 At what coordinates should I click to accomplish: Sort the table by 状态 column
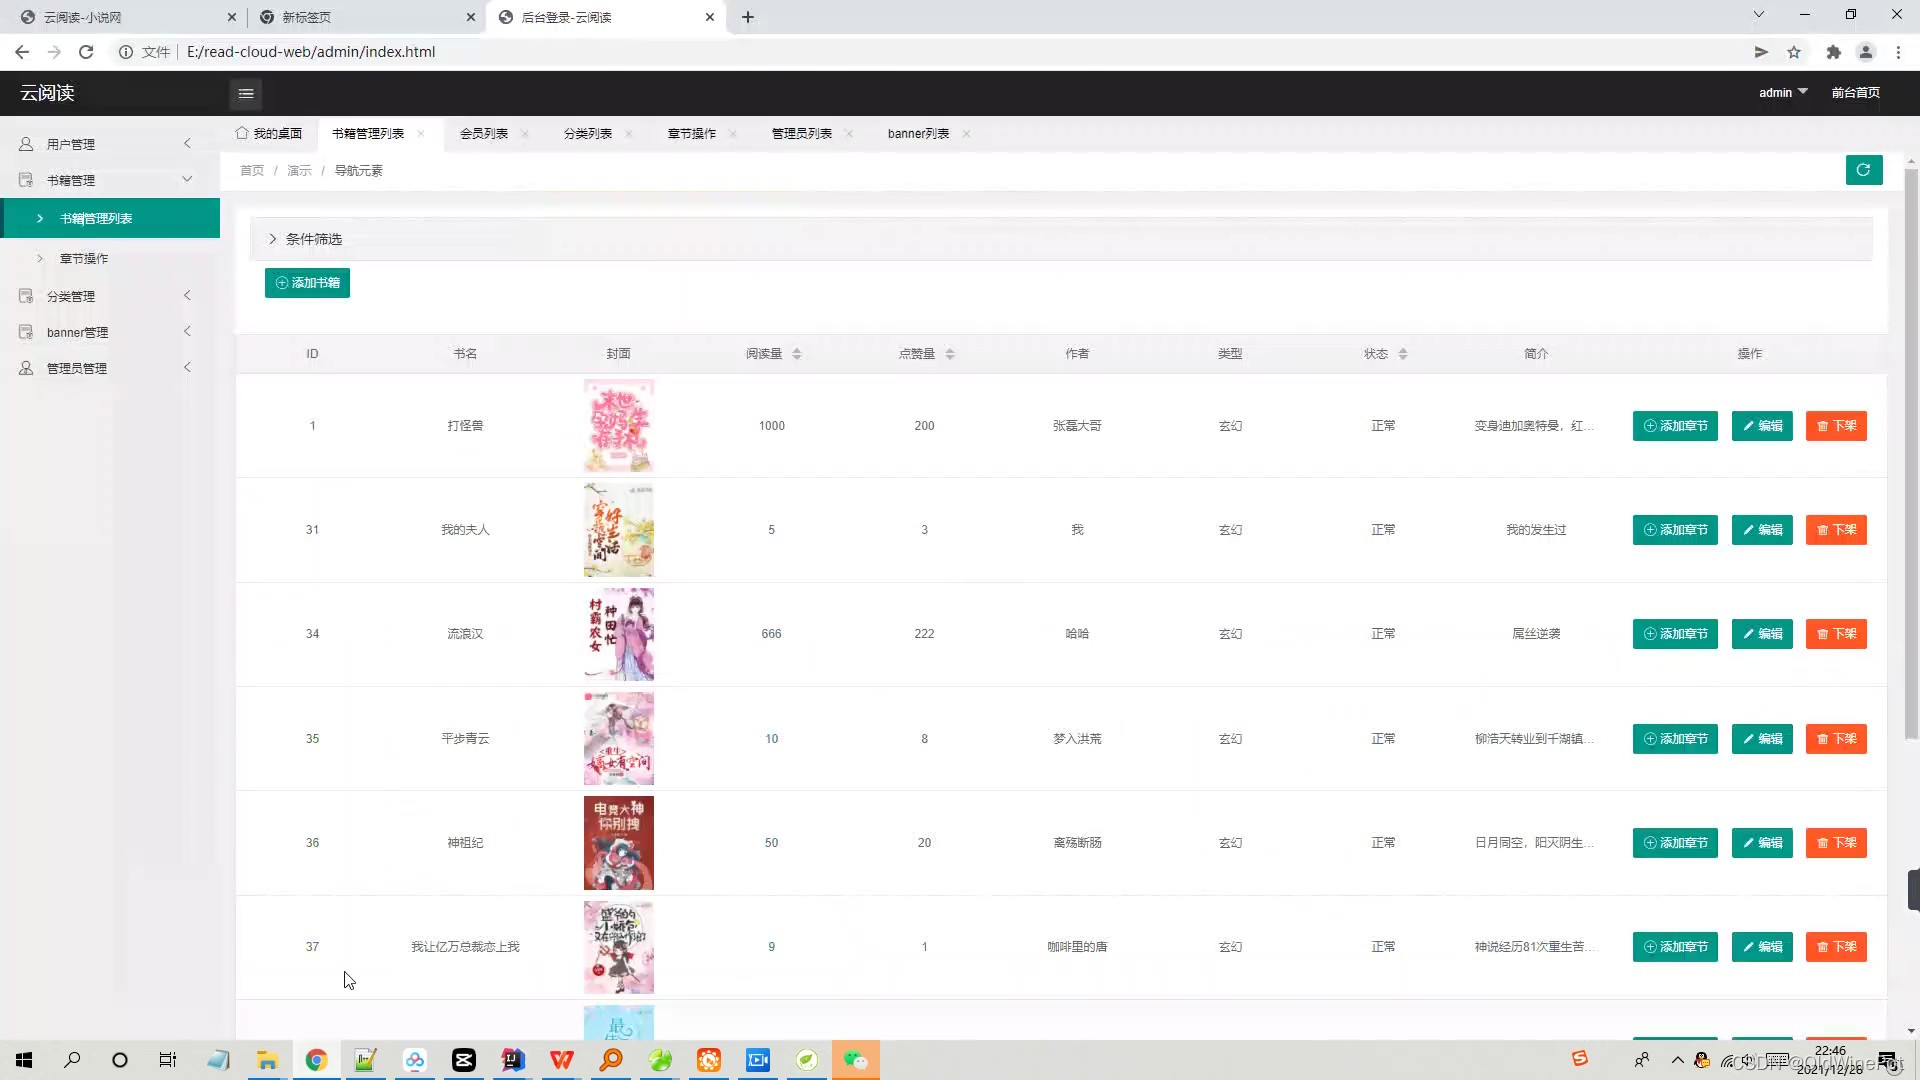1403,354
